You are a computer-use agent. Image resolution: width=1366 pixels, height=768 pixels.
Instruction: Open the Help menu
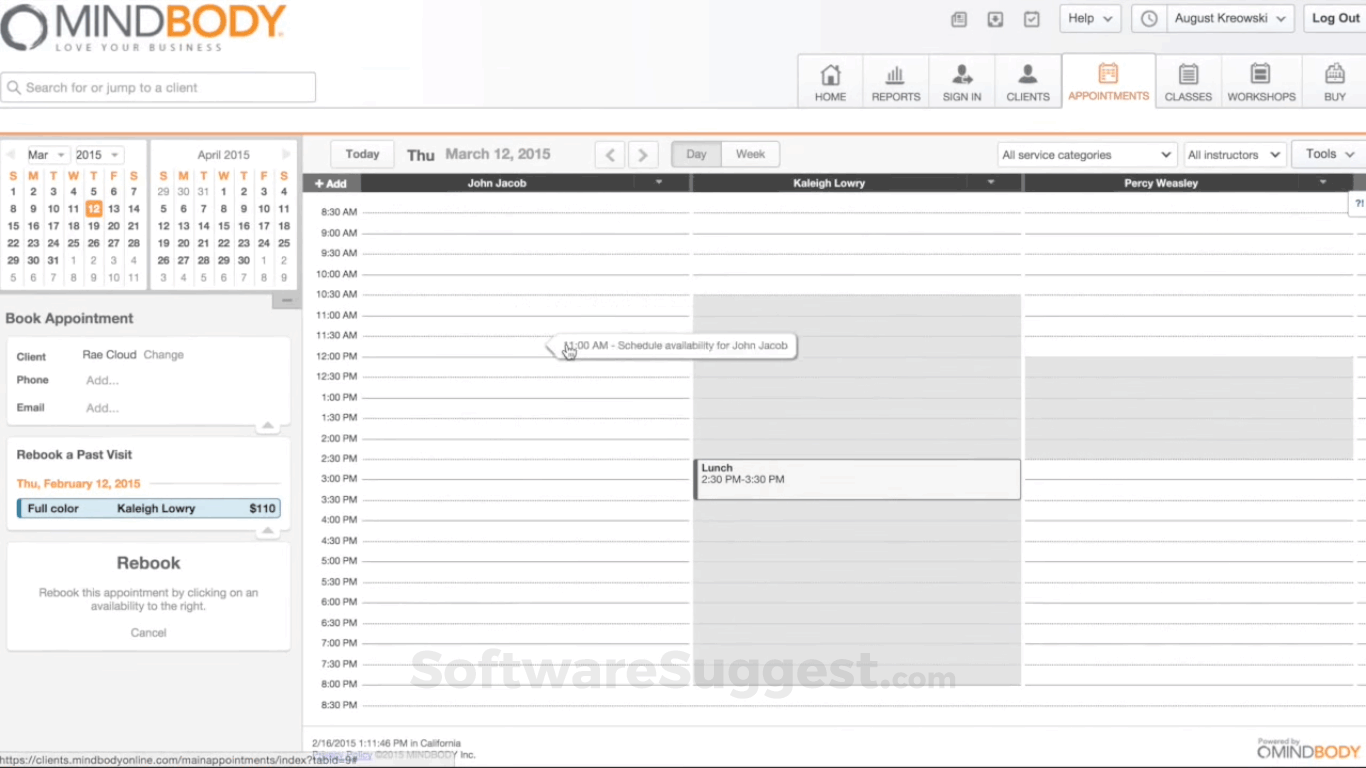[x=1089, y=18]
